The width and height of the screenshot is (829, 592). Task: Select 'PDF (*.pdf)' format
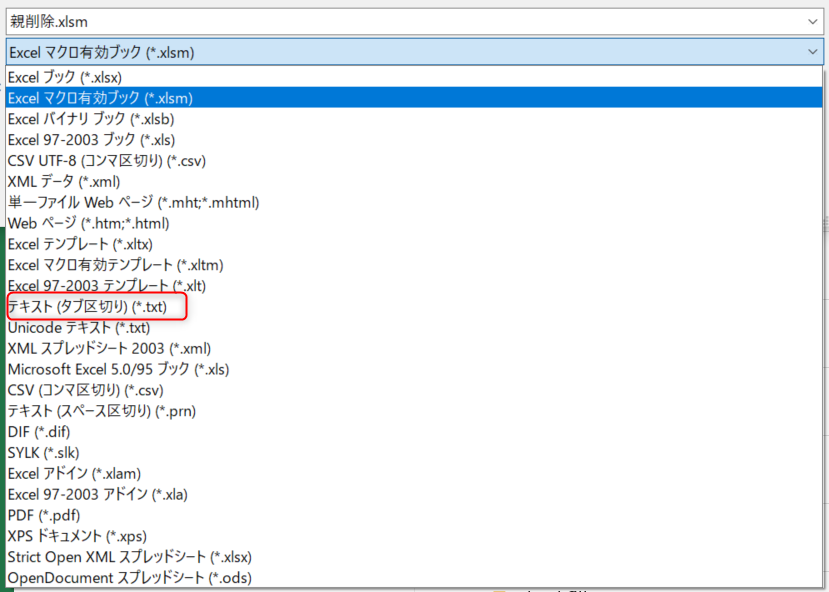(414, 515)
